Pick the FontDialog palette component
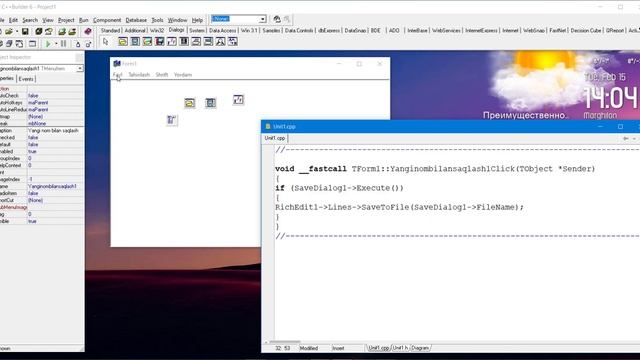The image size is (640, 360). [172, 42]
